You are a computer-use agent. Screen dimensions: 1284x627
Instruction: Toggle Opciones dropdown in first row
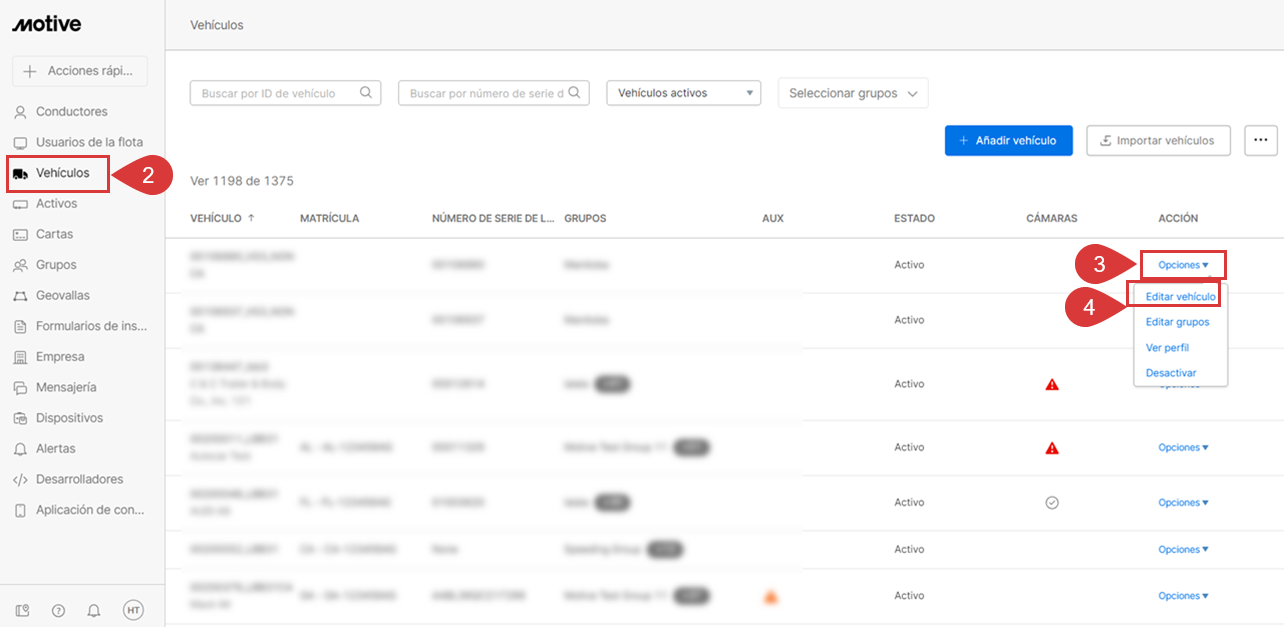pyautogui.click(x=1183, y=265)
